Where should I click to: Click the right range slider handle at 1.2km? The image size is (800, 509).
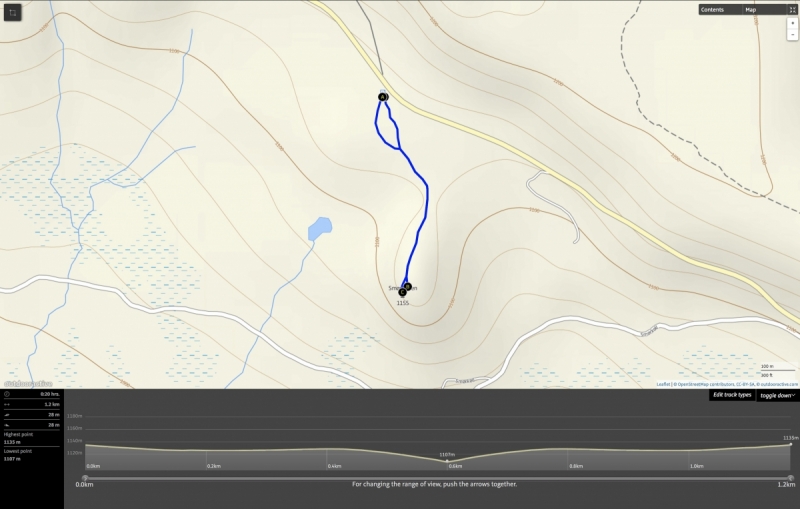coord(790,478)
